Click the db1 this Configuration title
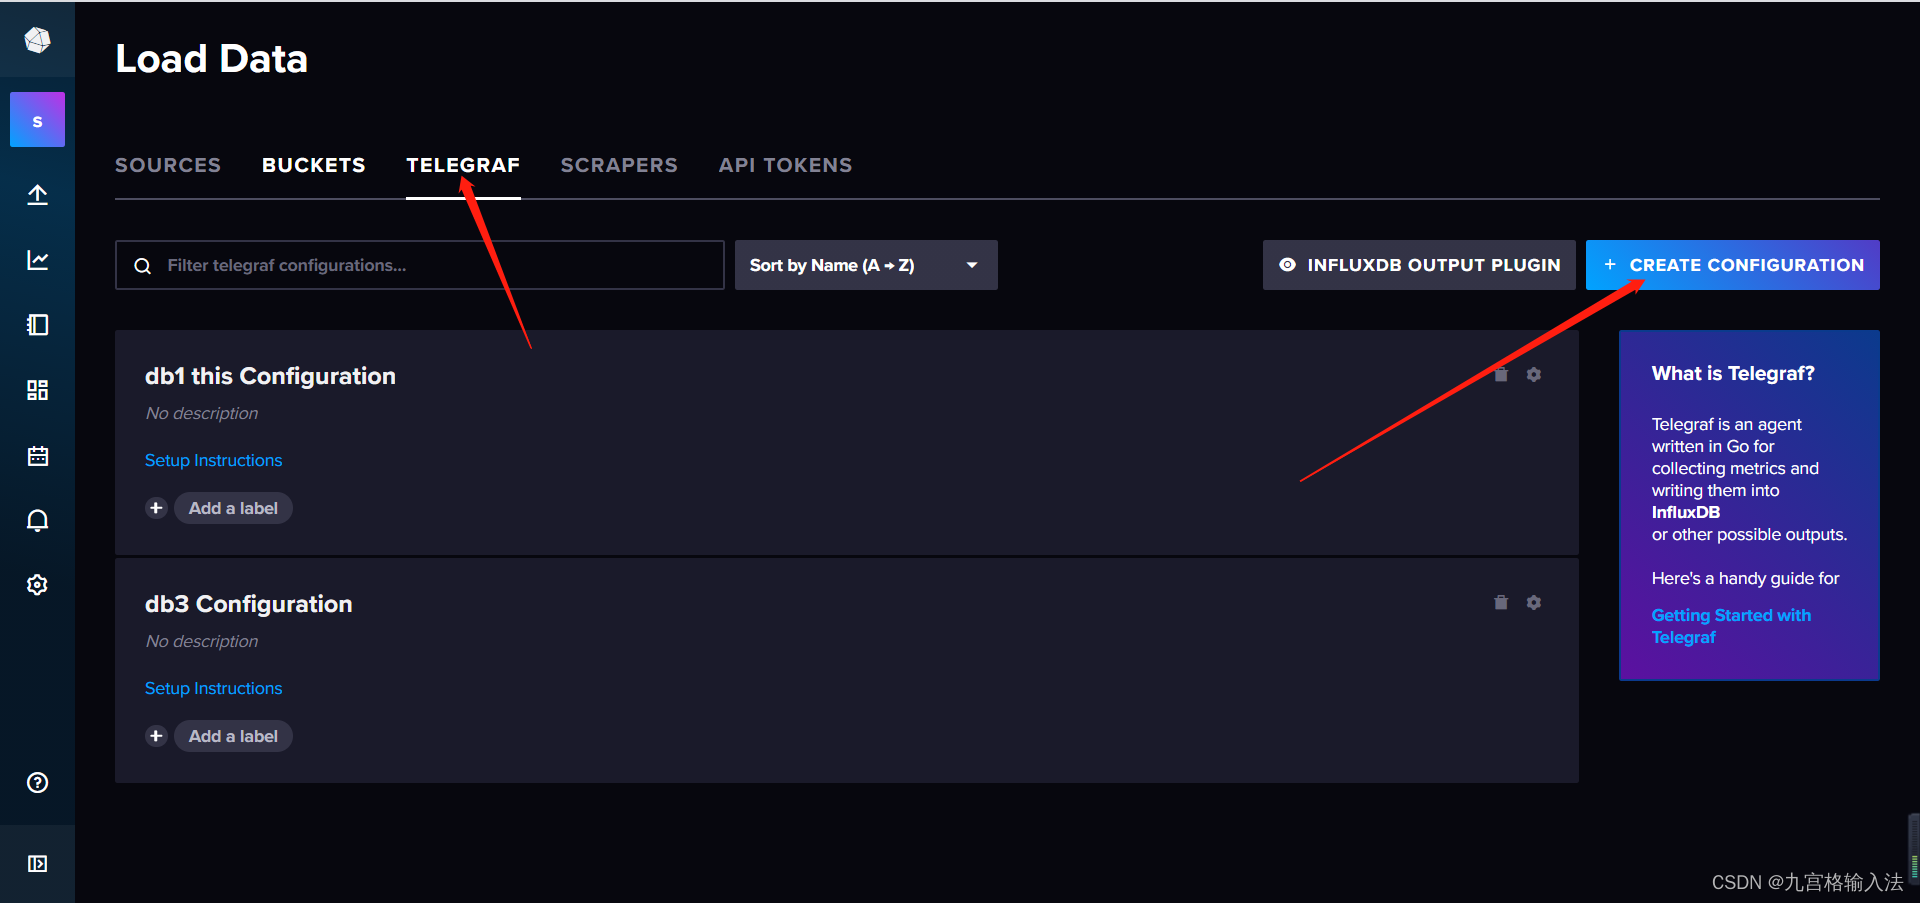Viewport: 1920px width, 903px height. pyautogui.click(x=270, y=376)
